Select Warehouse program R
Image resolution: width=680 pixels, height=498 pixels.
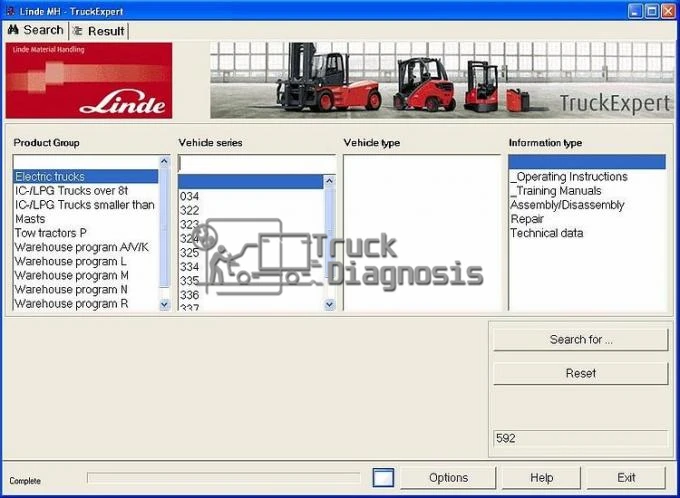coord(86,304)
